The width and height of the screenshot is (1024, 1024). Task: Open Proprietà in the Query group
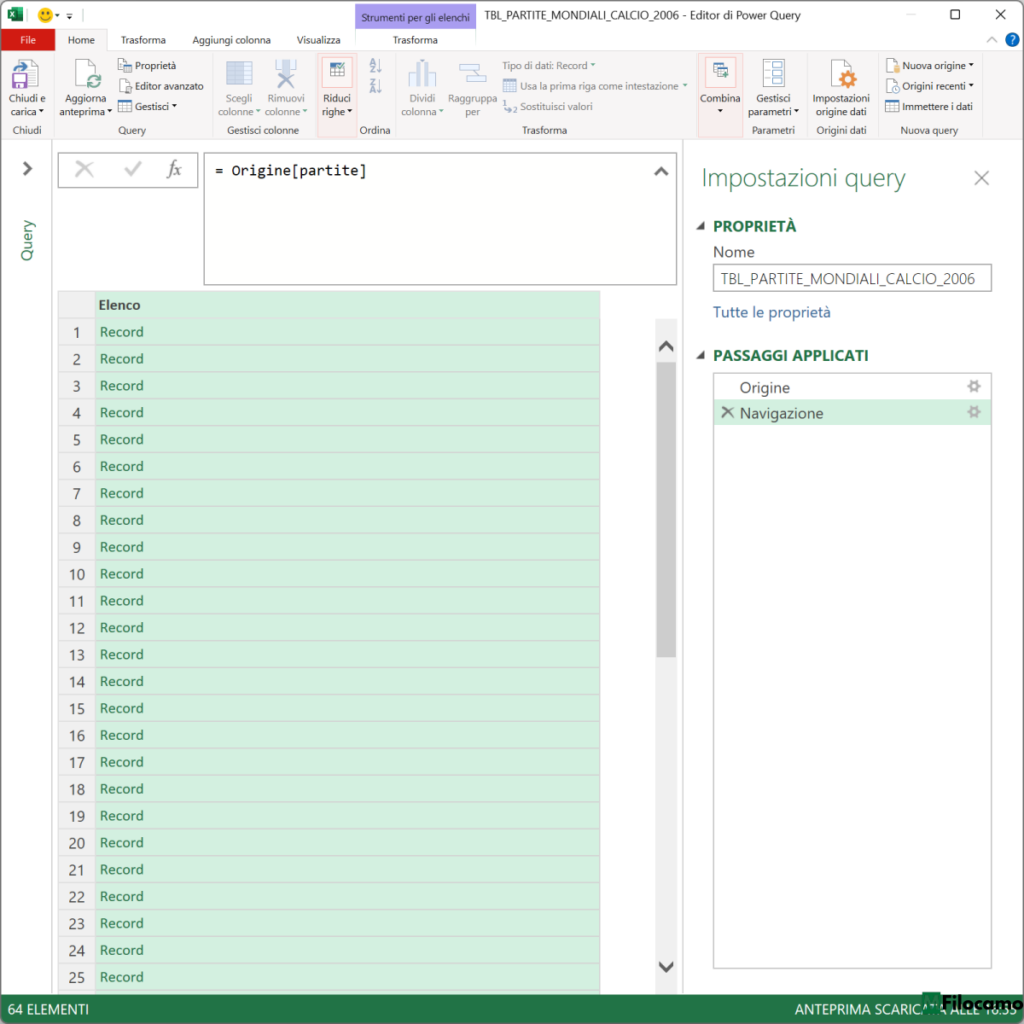(147, 65)
